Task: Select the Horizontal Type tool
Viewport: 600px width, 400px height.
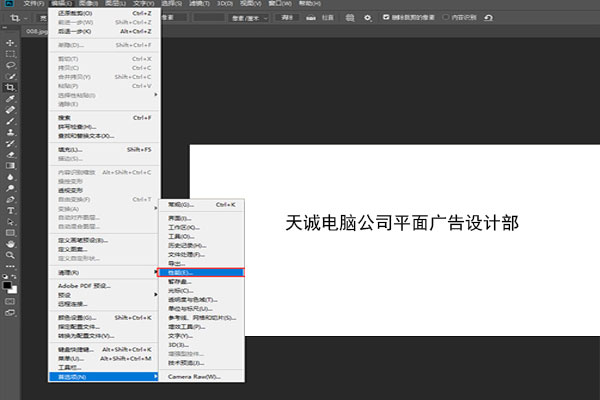Action: [x=10, y=210]
